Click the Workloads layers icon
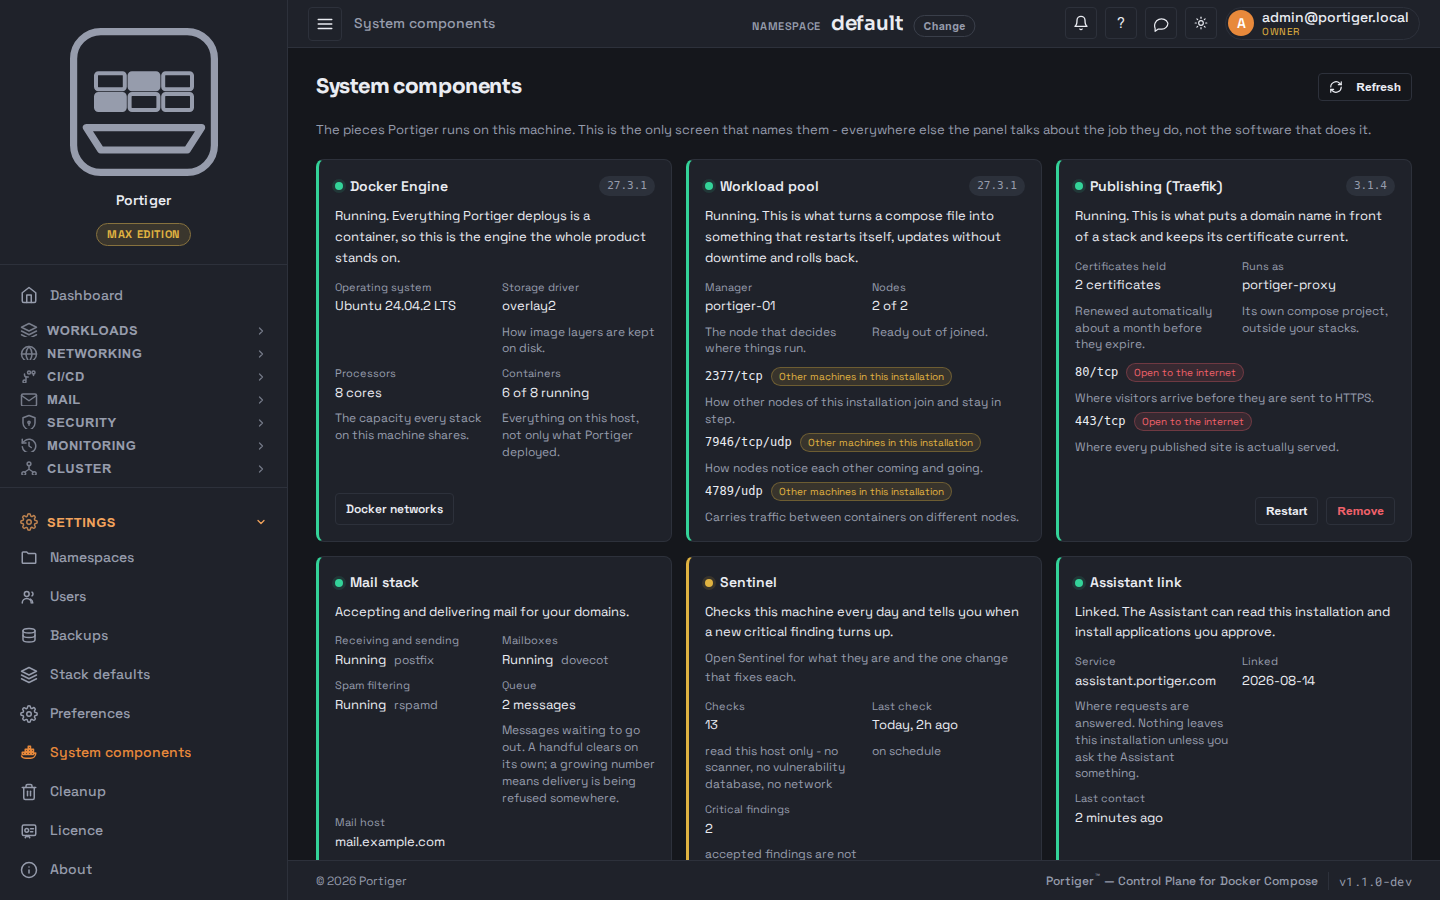 (x=29, y=330)
